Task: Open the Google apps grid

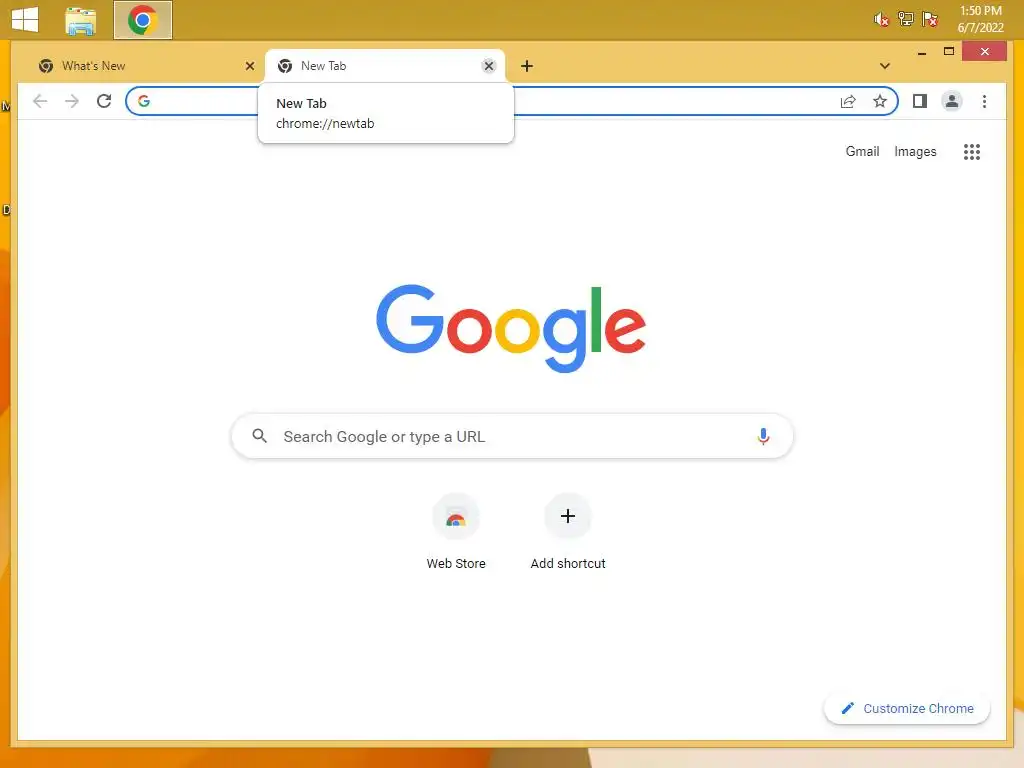Action: tap(972, 152)
